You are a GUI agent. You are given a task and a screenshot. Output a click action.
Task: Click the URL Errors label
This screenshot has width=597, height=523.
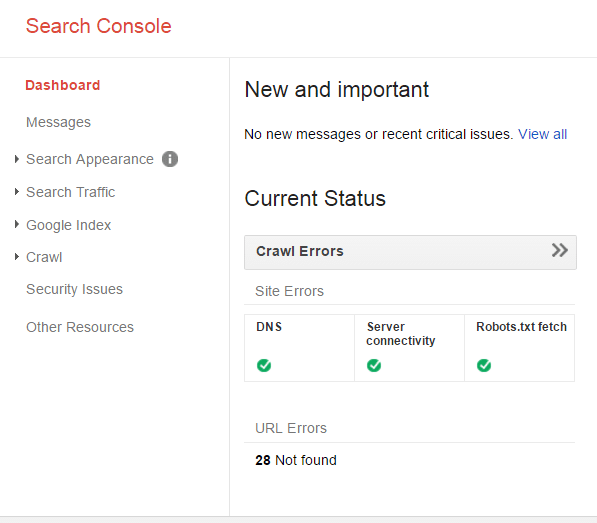[x=291, y=428]
